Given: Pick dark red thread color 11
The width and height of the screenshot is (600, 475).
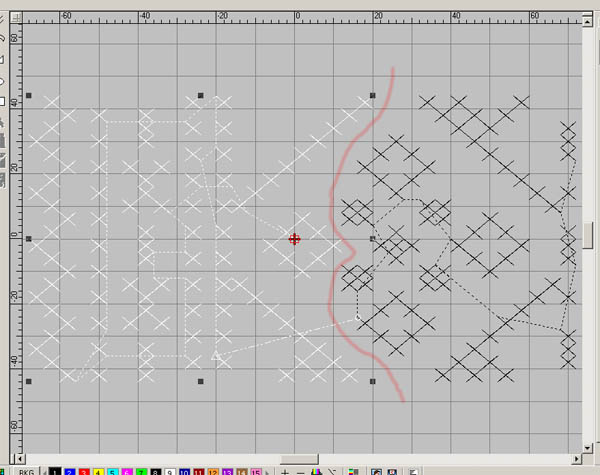Looking at the screenshot, I should [199, 472].
